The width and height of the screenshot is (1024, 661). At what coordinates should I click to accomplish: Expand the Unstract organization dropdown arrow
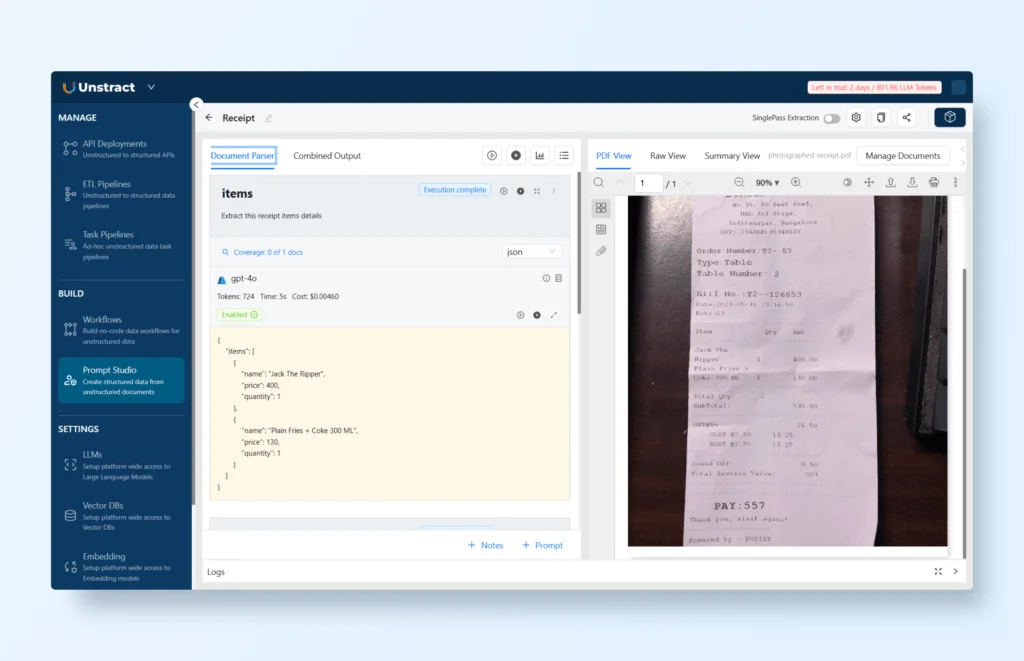click(x=151, y=87)
